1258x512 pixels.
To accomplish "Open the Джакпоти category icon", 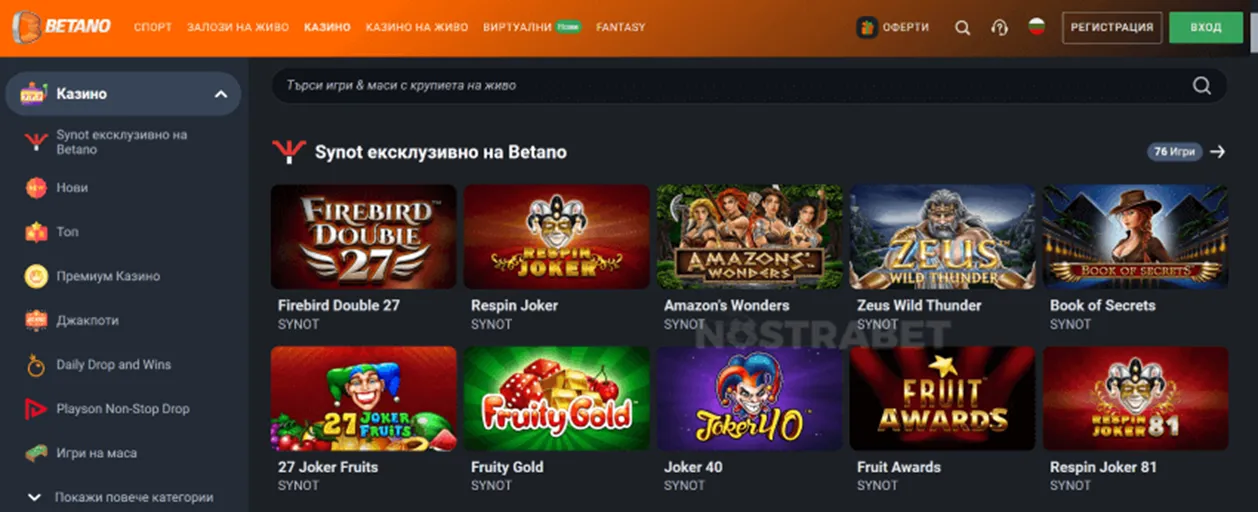I will [36, 320].
